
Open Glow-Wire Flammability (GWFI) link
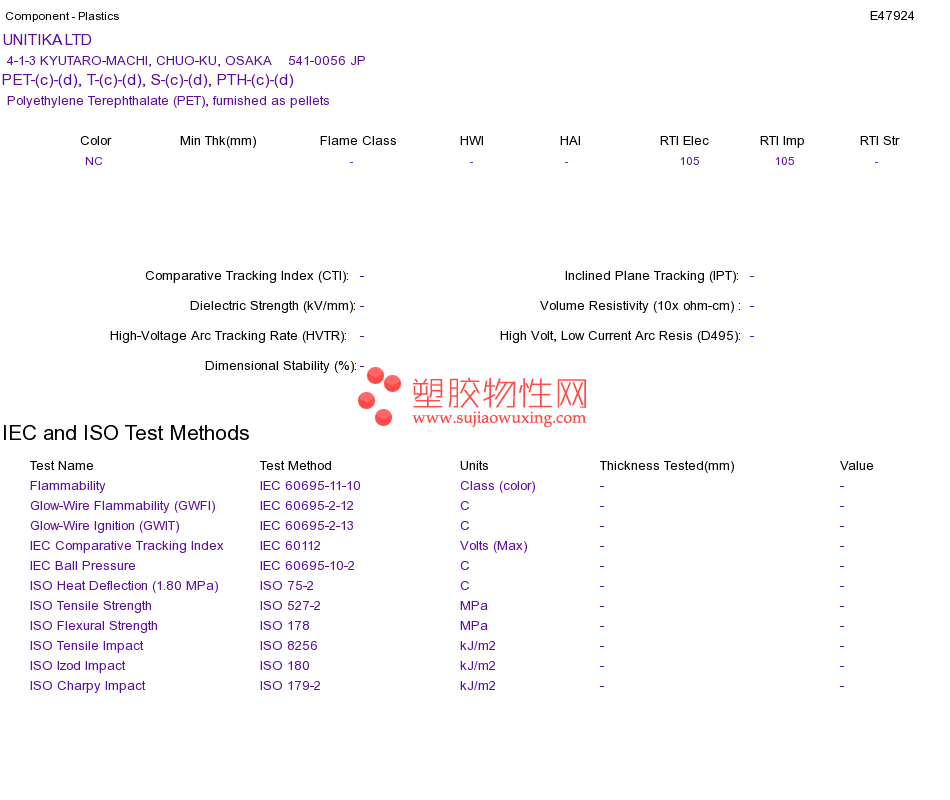click(123, 506)
